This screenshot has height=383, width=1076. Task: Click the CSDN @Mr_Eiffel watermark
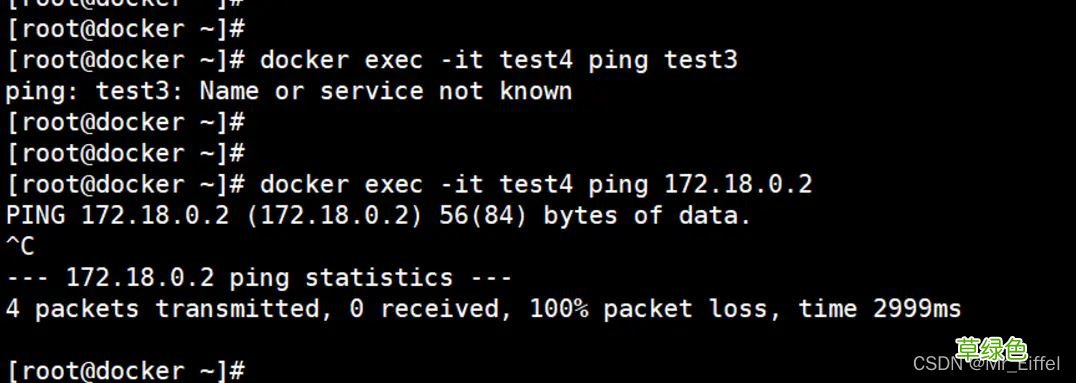click(986, 363)
